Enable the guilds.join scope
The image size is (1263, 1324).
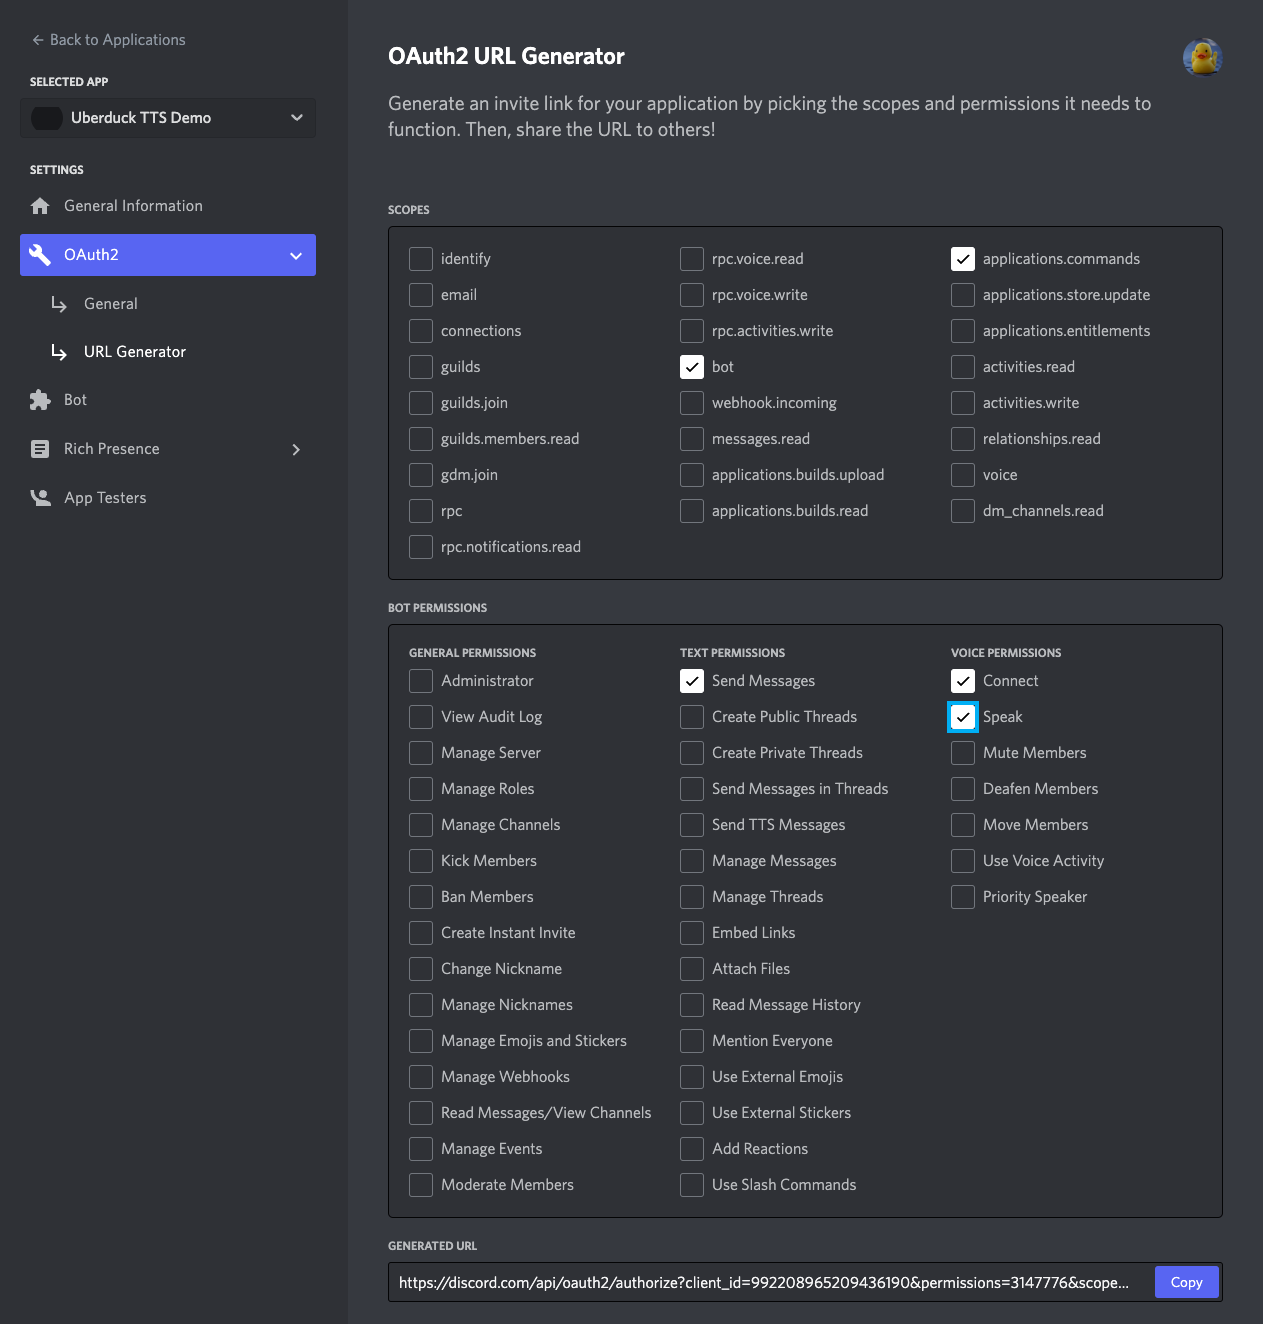coord(421,403)
